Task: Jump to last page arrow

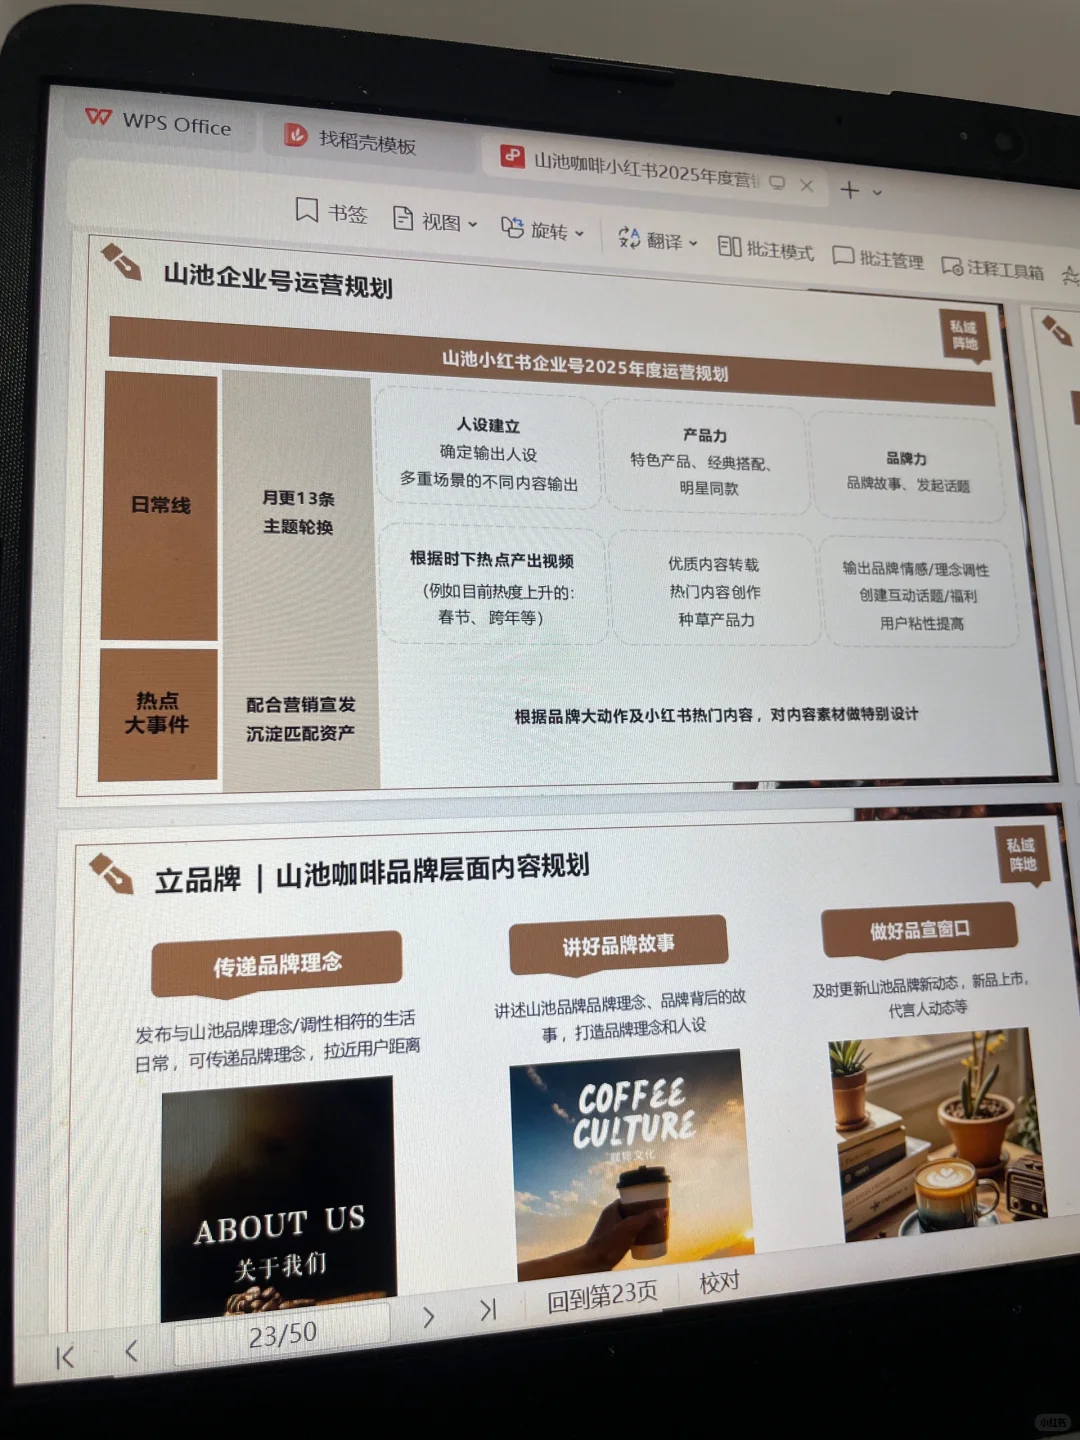Action: coord(488,1309)
